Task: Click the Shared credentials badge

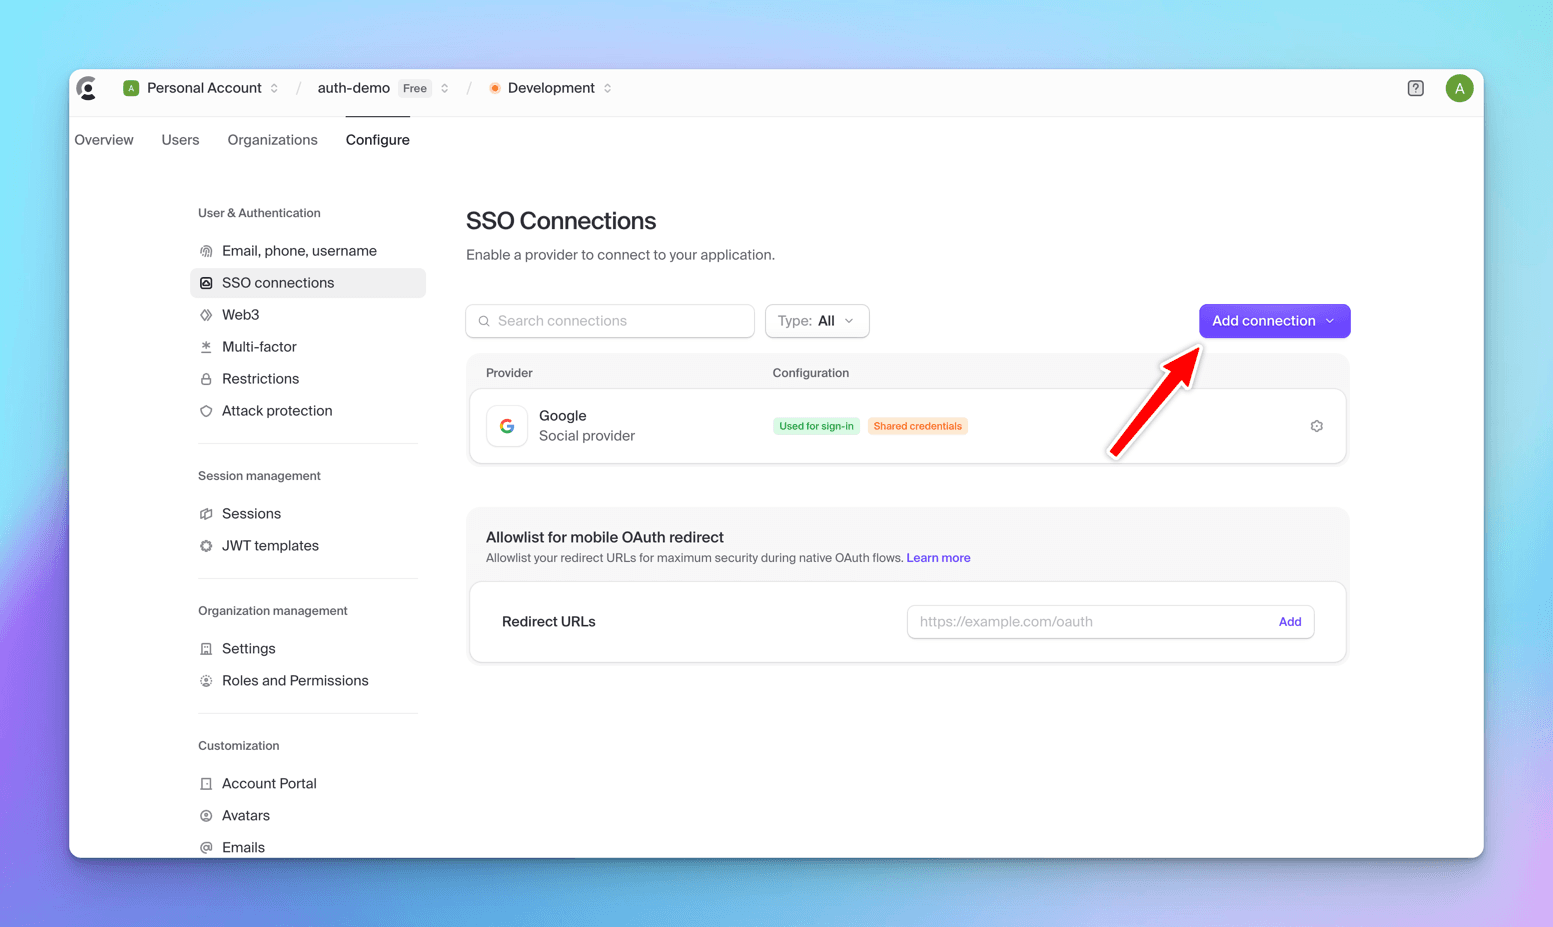Action: pyautogui.click(x=917, y=426)
